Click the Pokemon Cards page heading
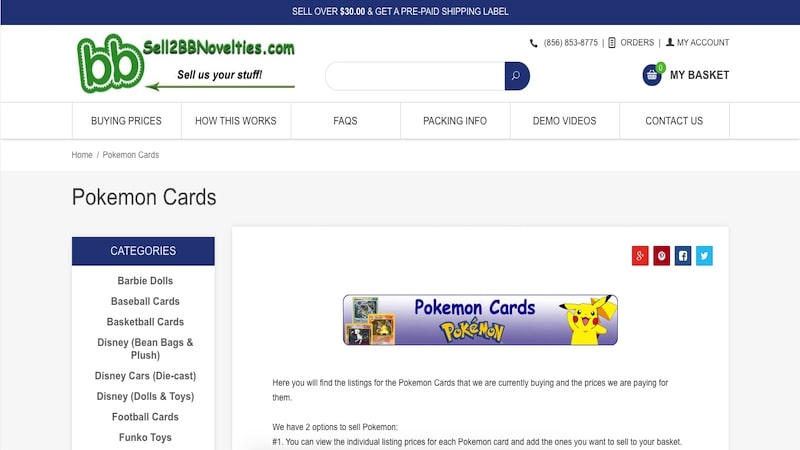Image resolution: width=800 pixels, height=450 pixels. [144, 197]
